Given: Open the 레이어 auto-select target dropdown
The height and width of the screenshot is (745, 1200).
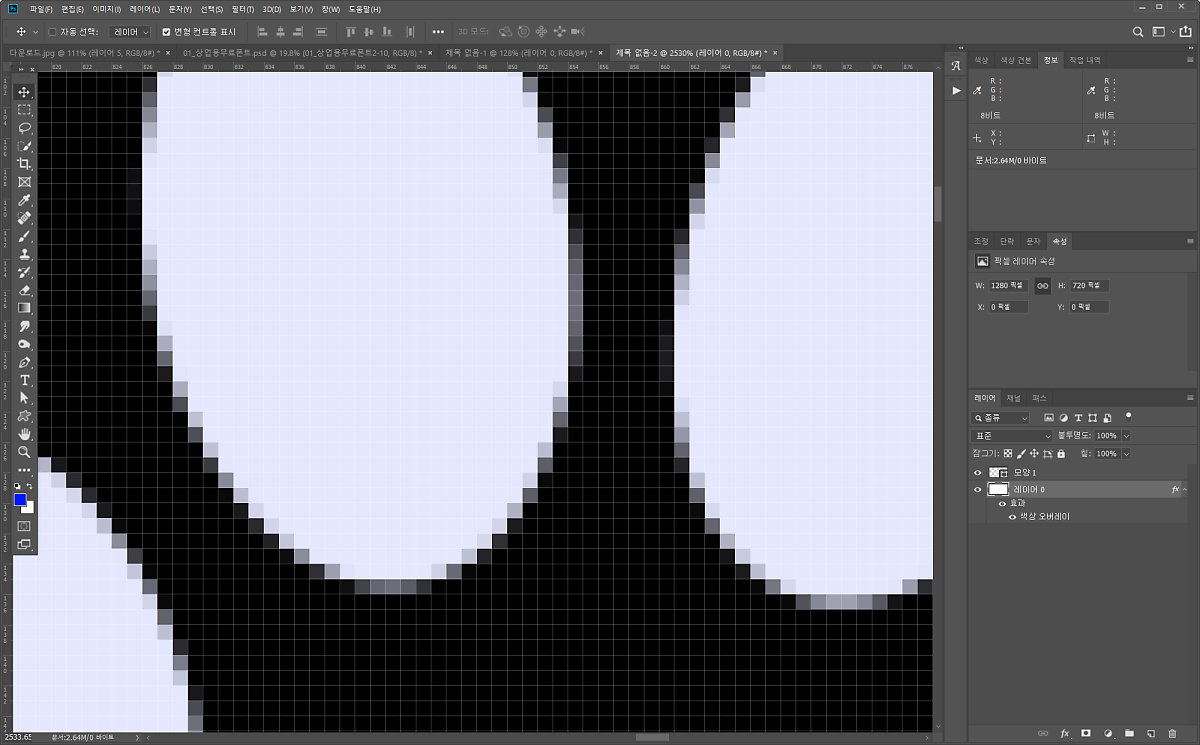Looking at the screenshot, I should click(131, 32).
